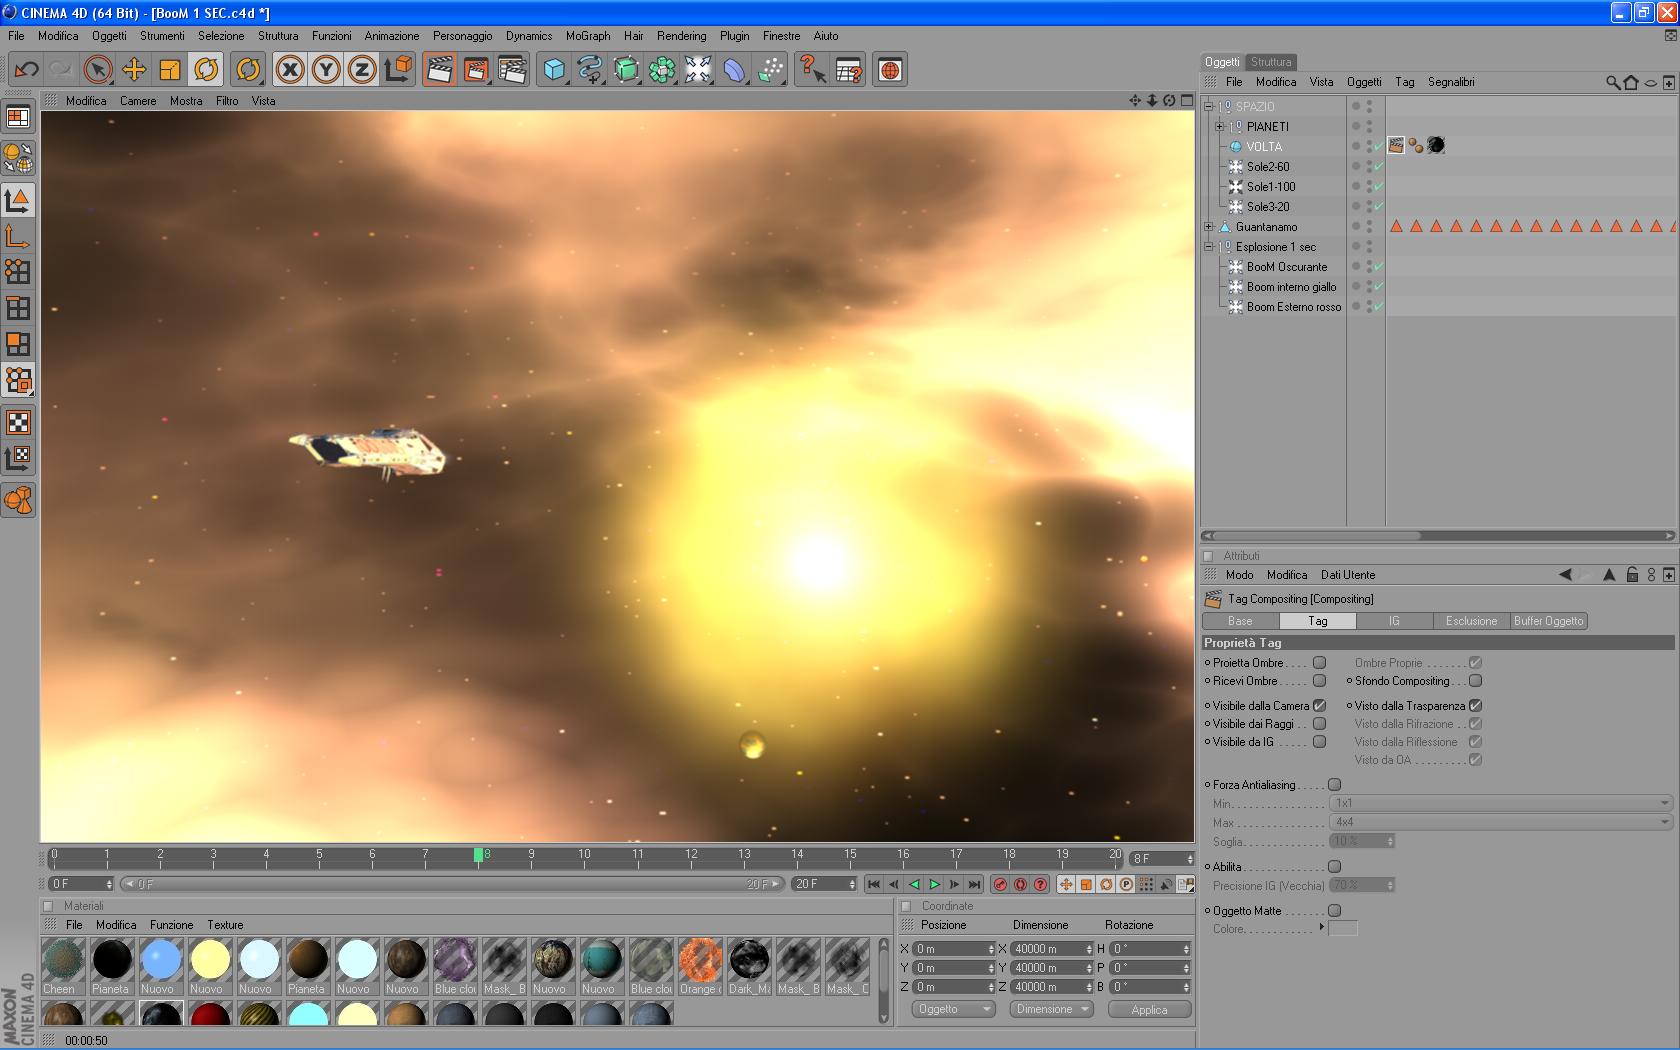Select the Use Model tool
This screenshot has height=1050, width=1680.
pos(18,200)
